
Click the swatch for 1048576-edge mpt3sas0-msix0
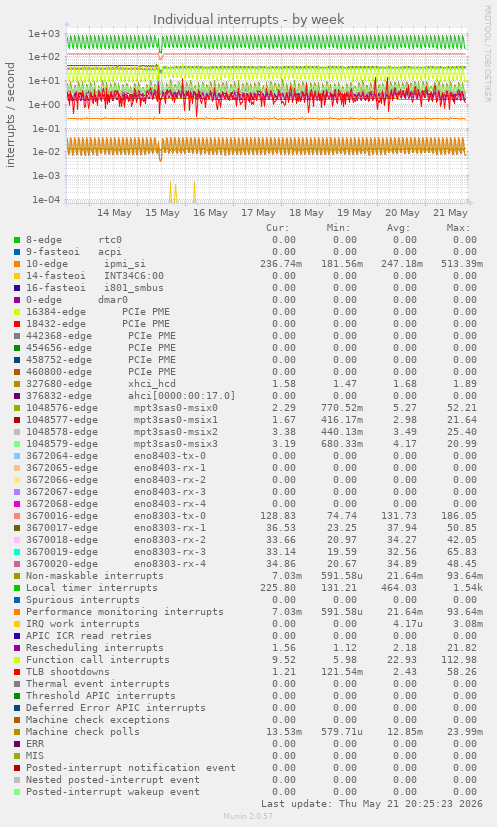click(17, 408)
